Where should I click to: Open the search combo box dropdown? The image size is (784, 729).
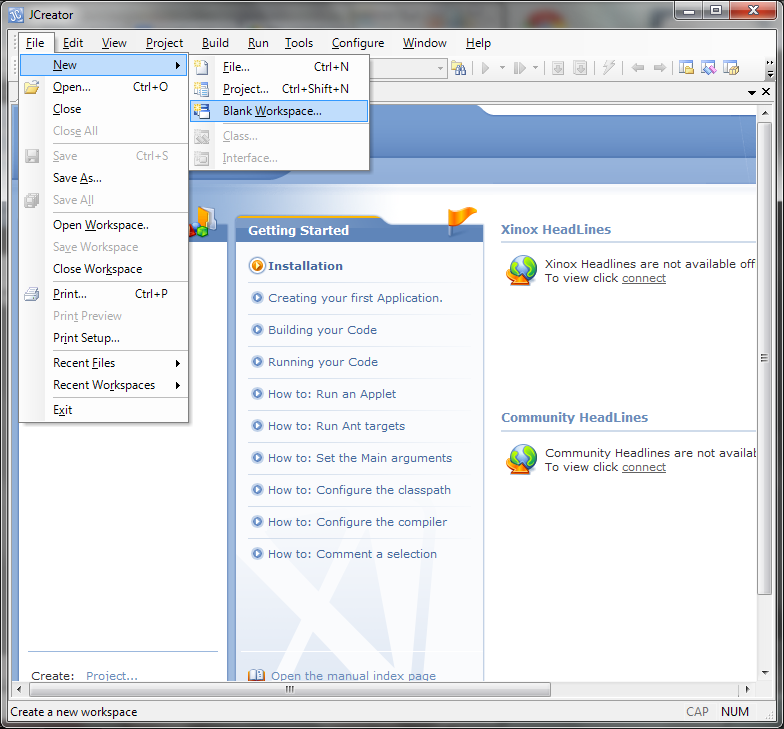click(x=440, y=68)
